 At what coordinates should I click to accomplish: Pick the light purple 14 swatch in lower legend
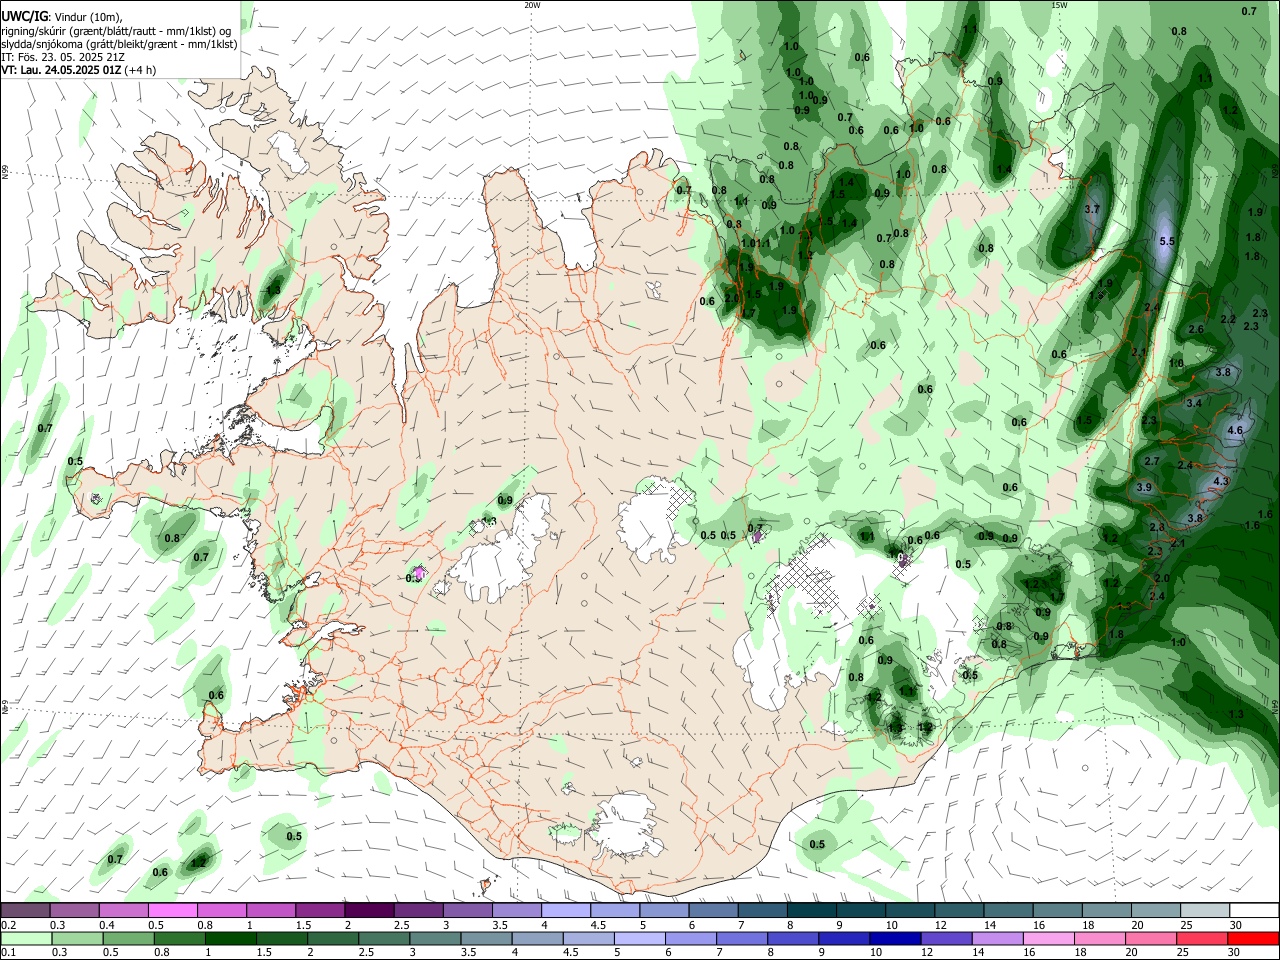(x=997, y=938)
